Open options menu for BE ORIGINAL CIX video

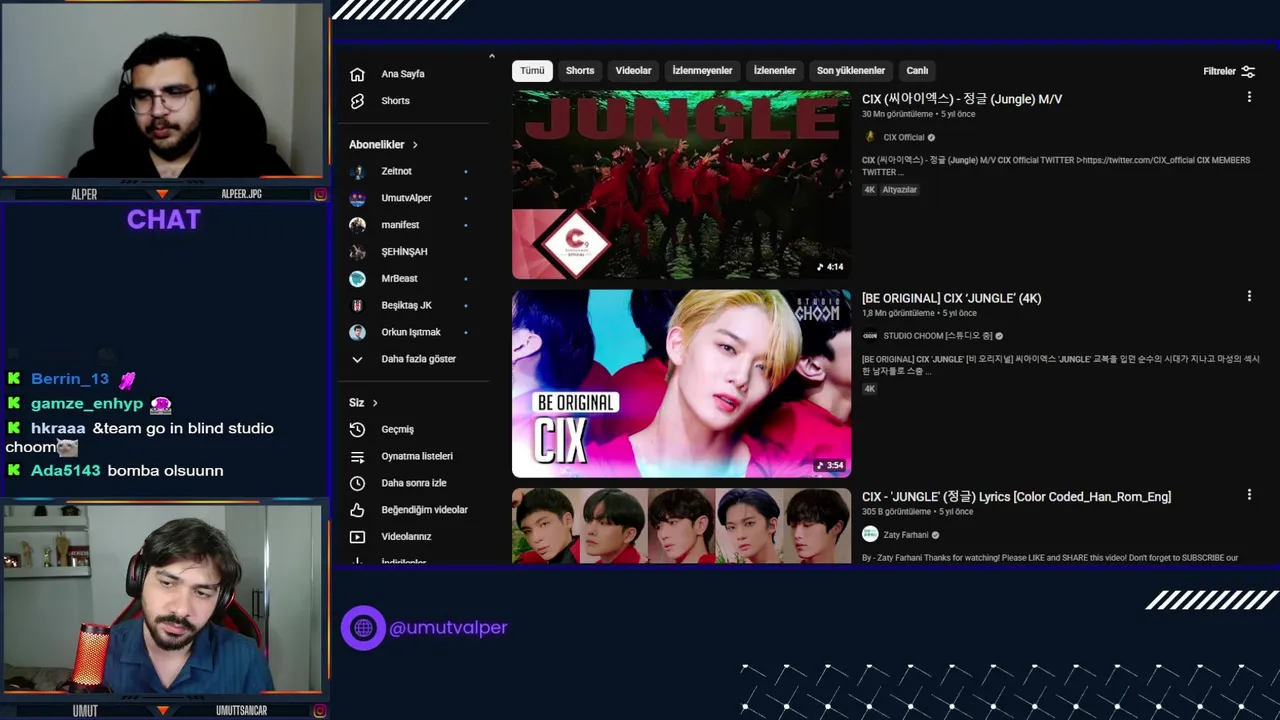(x=1249, y=296)
